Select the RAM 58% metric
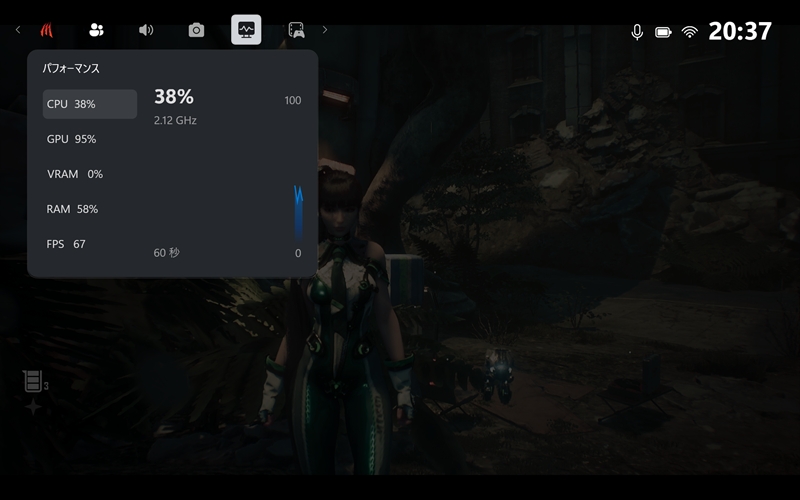 click(x=90, y=209)
